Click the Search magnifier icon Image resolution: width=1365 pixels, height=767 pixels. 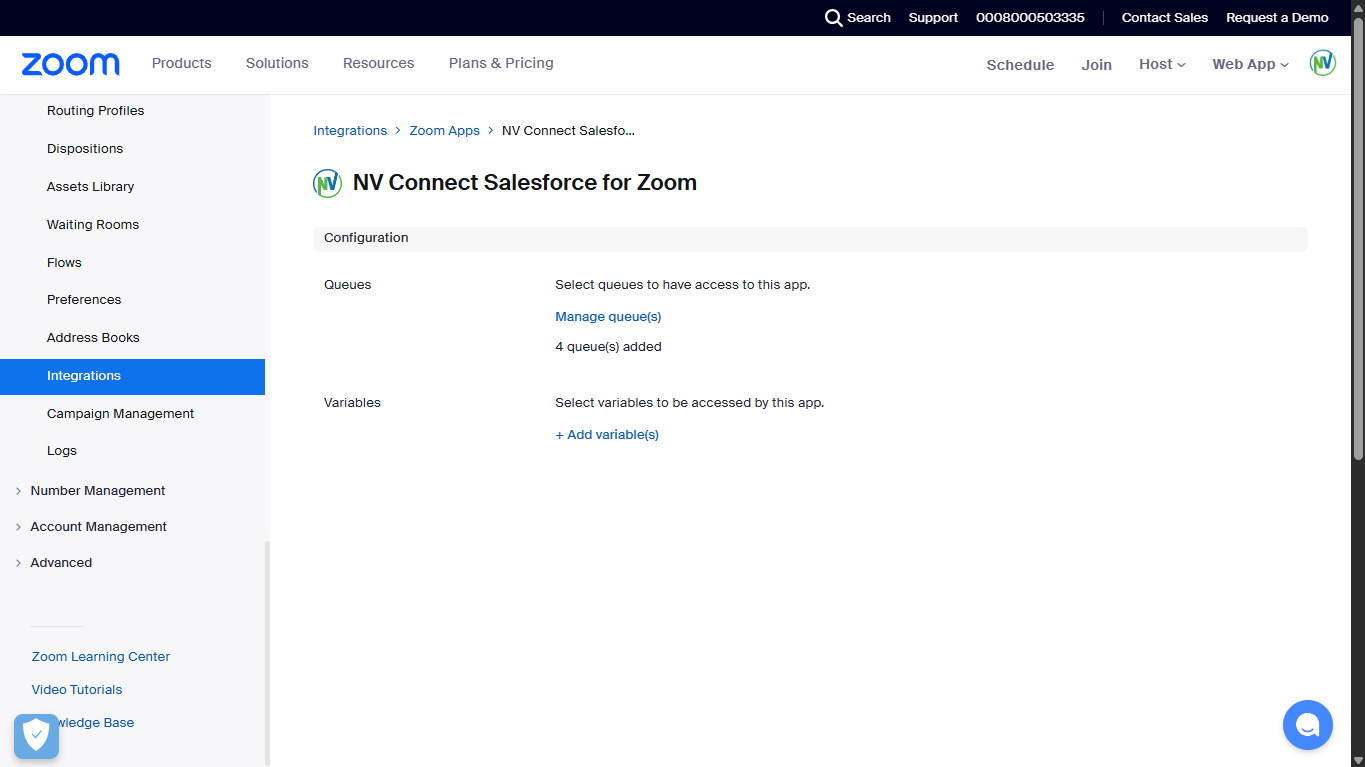[834, 18]
